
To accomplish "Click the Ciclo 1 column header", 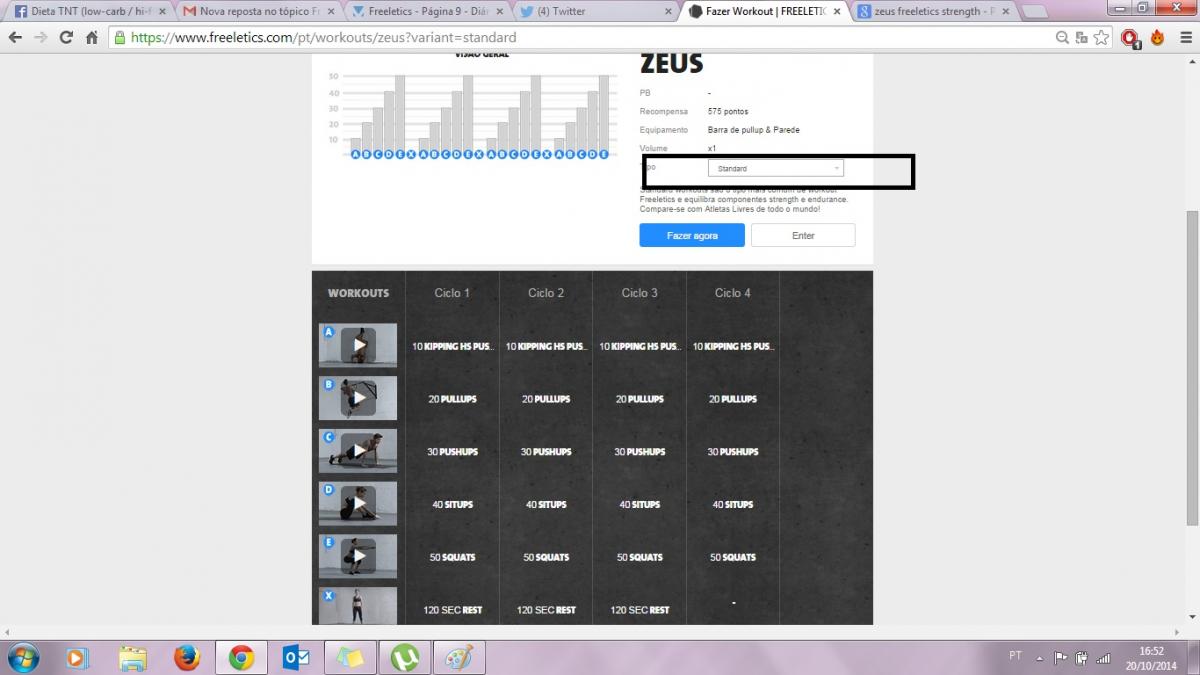I will pos(452,293).
